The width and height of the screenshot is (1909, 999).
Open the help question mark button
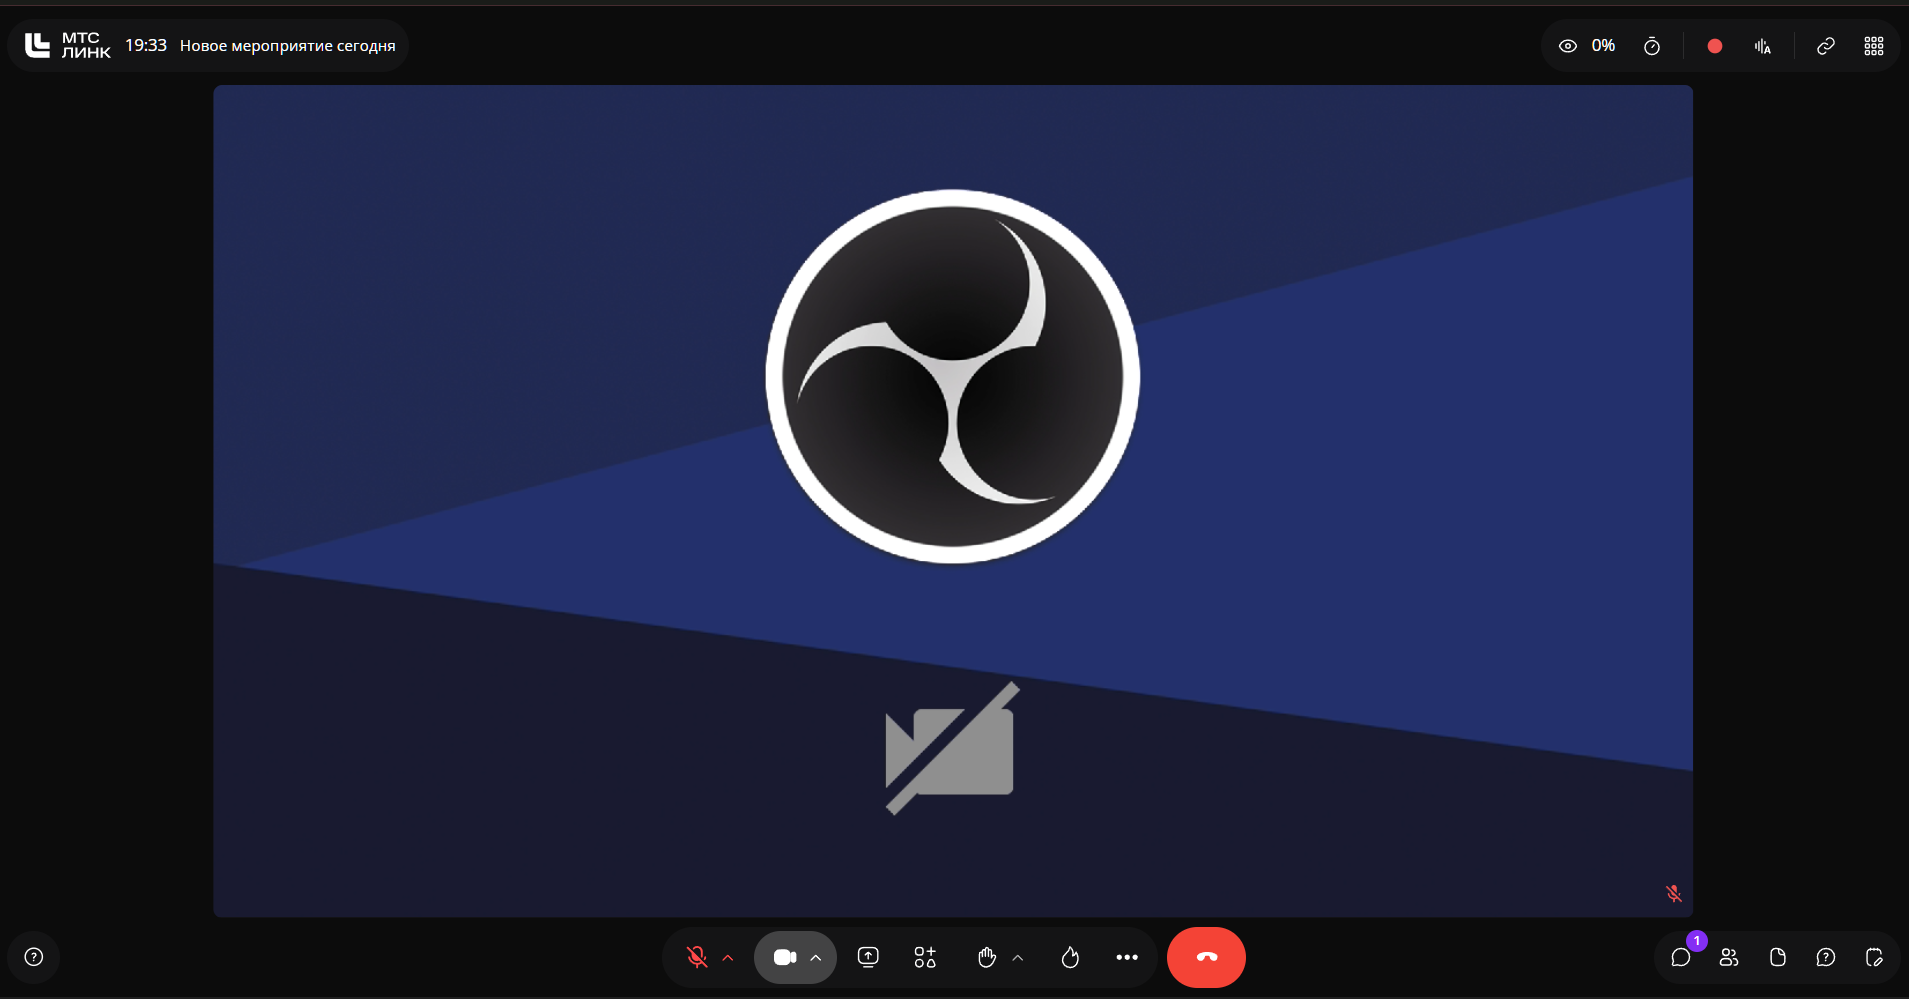pos(34,957)
